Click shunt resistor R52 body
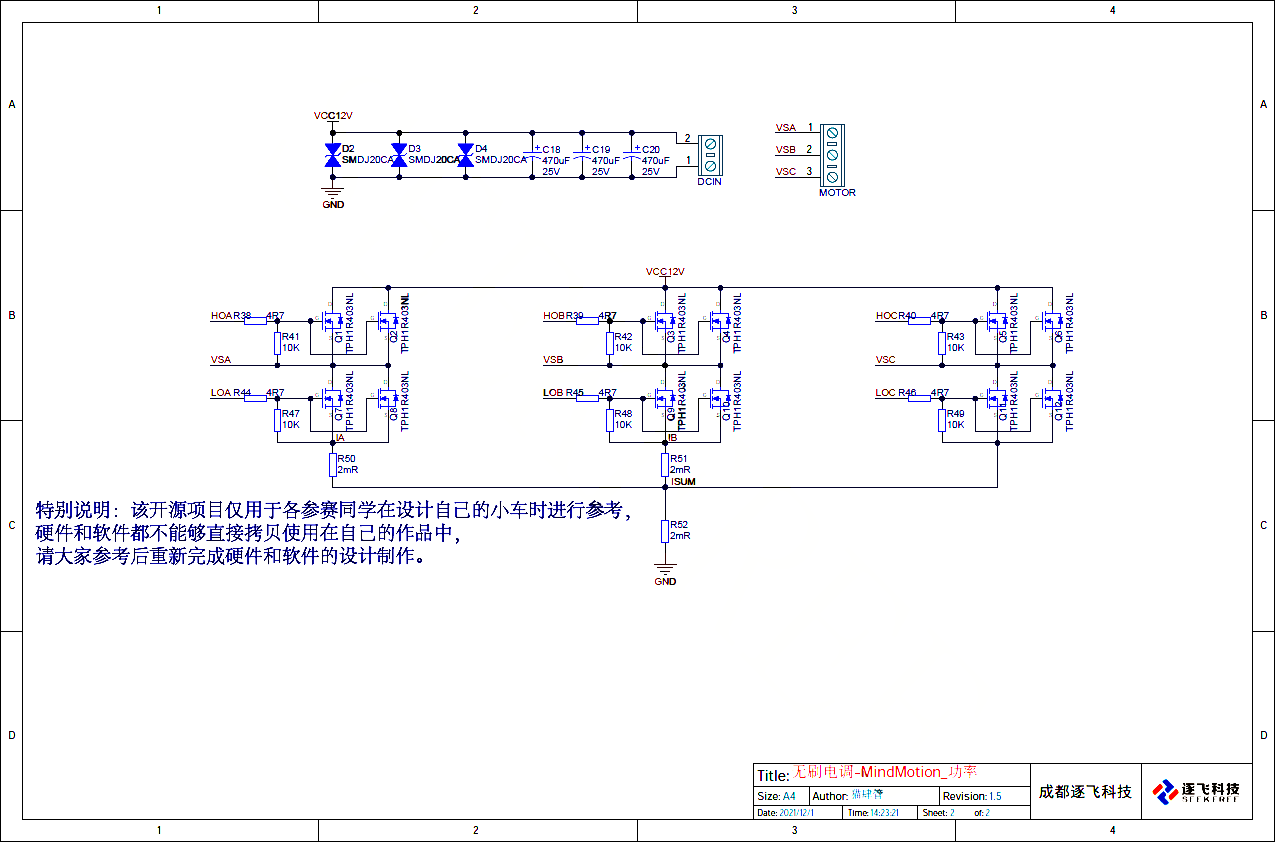1275x842 pixels. [x=665, y=531]
